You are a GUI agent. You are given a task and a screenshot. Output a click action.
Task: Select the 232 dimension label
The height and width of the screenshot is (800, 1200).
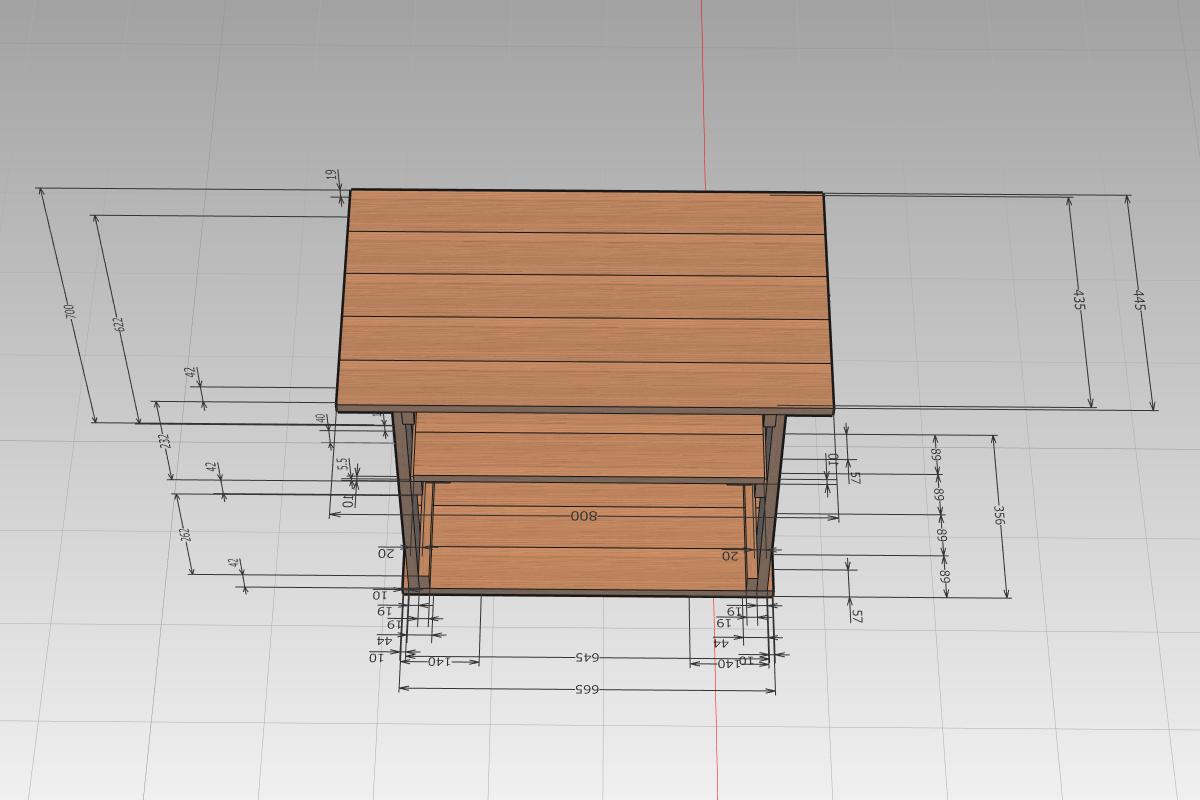(x=165, y=441)
